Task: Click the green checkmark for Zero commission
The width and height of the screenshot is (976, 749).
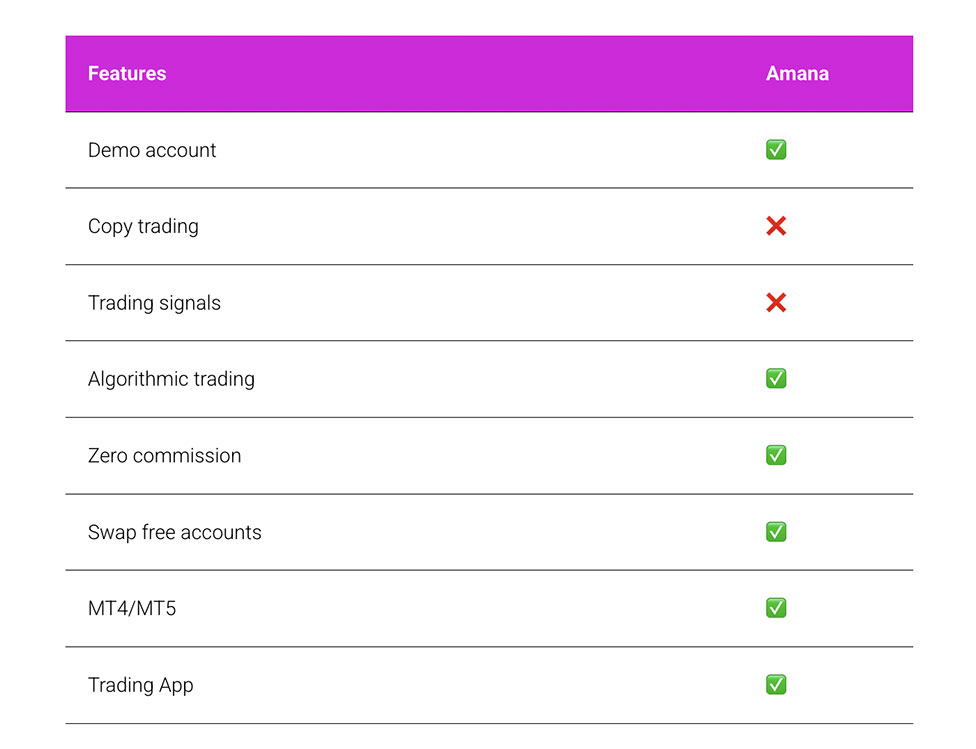Action: coord(776,455)
